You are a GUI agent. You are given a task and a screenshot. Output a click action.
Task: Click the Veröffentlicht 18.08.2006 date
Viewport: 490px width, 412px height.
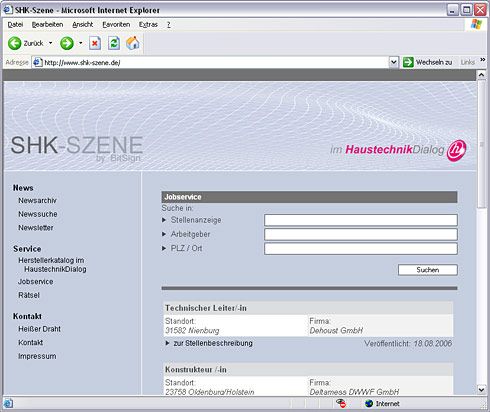408,343
